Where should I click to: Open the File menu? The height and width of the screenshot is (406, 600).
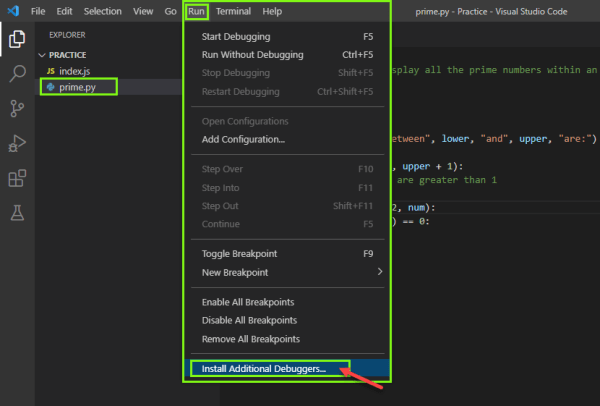click(x=38, y=11)
